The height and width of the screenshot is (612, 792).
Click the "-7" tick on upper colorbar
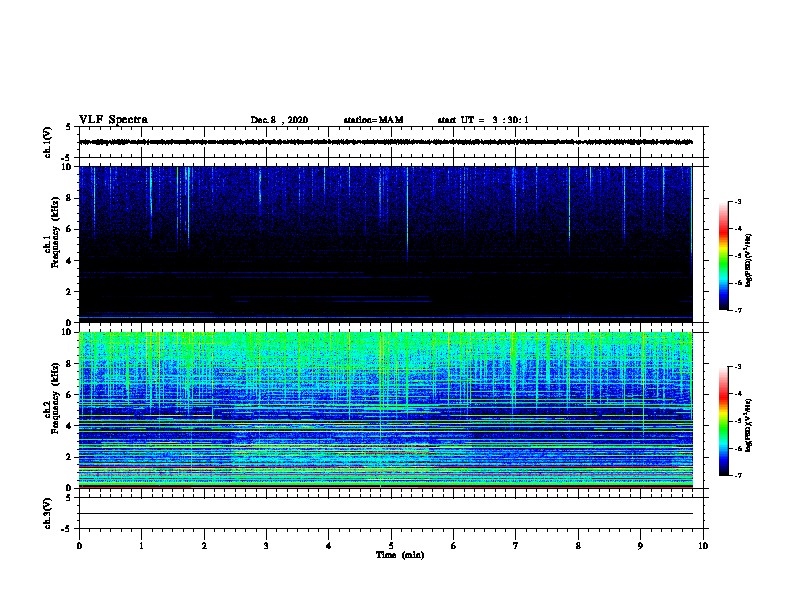pos(737,310)
